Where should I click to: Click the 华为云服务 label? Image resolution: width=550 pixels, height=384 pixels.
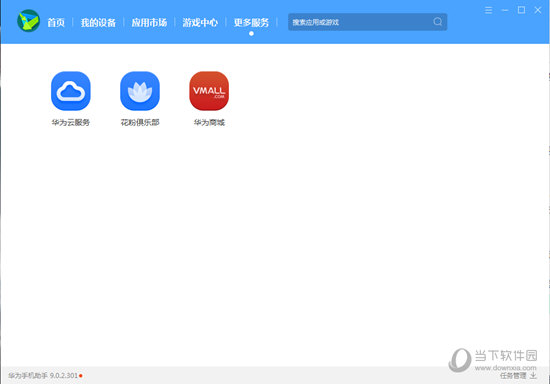[x=71, y=122]
